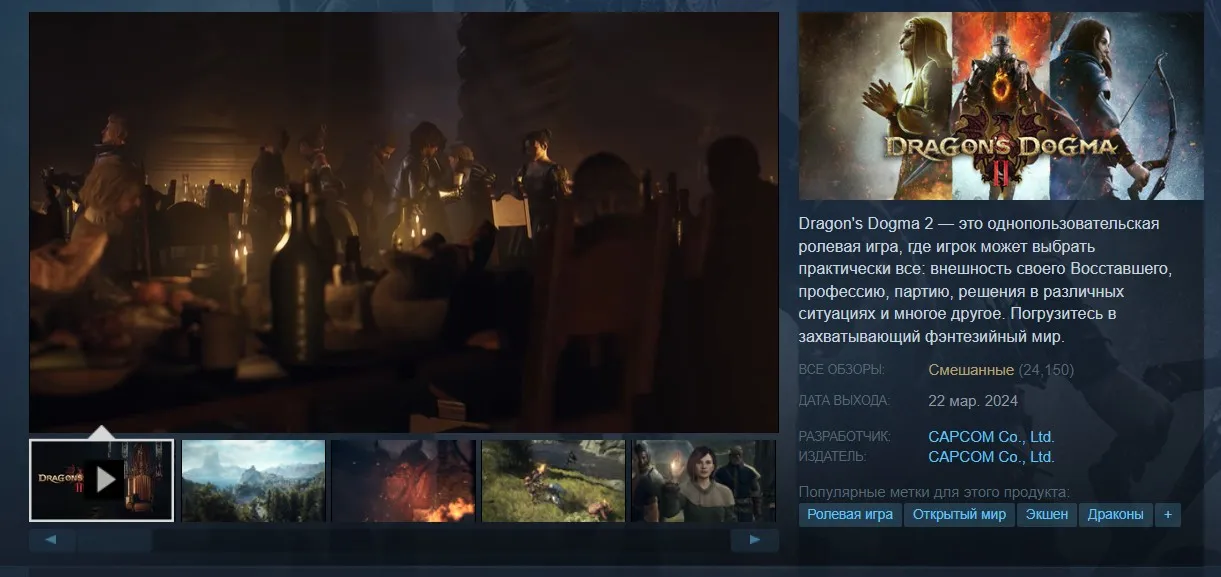Viewport: 1221px width, 577px height.
Task: Click the ИЗДАТЕЛЬ label
Action: coord(833,457)
